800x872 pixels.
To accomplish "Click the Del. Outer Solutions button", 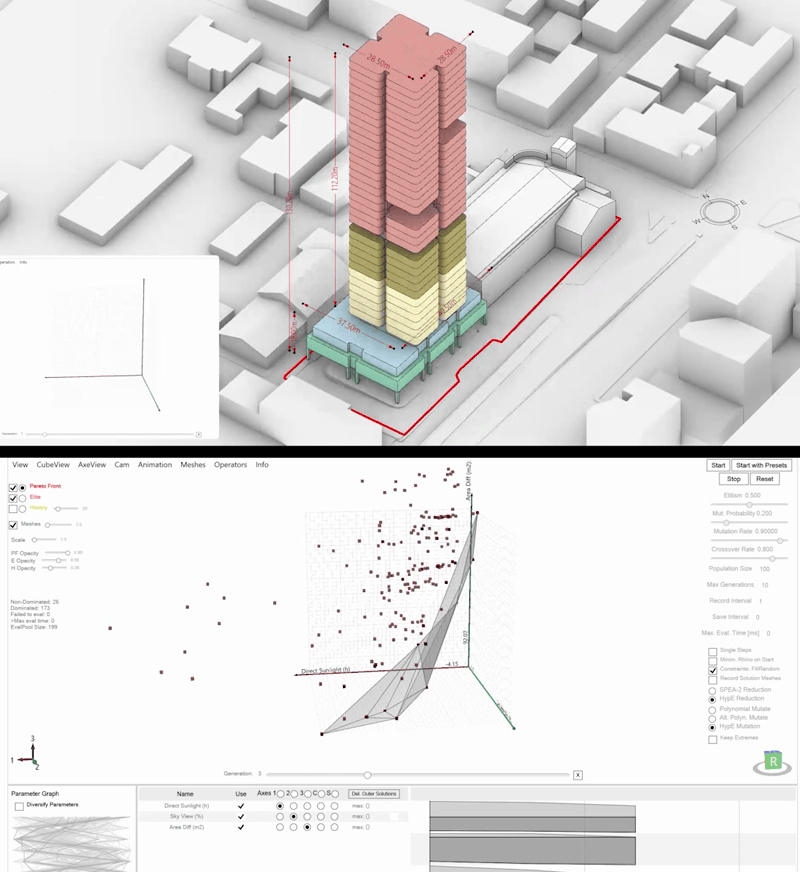I will tap(374, 794).
